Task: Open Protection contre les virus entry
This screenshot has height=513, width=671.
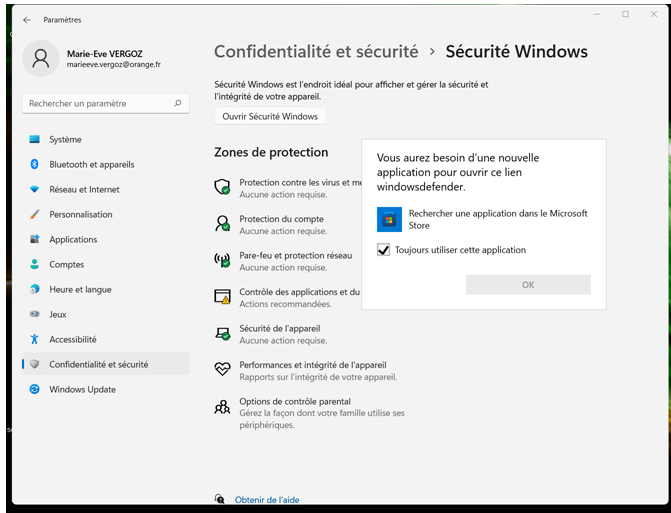Action: pyautogui.click(x=288, y=188)
